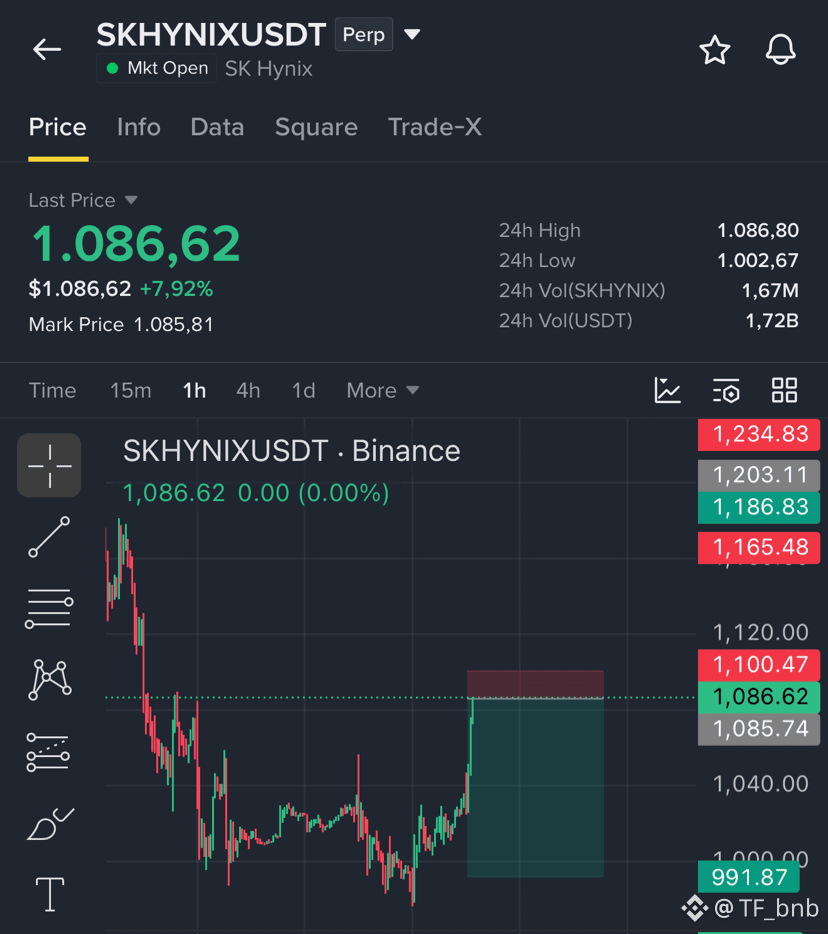Tap the green 1,186.83 price label
828x934 pixels.
pyautogui.click(x=759, y=508)
